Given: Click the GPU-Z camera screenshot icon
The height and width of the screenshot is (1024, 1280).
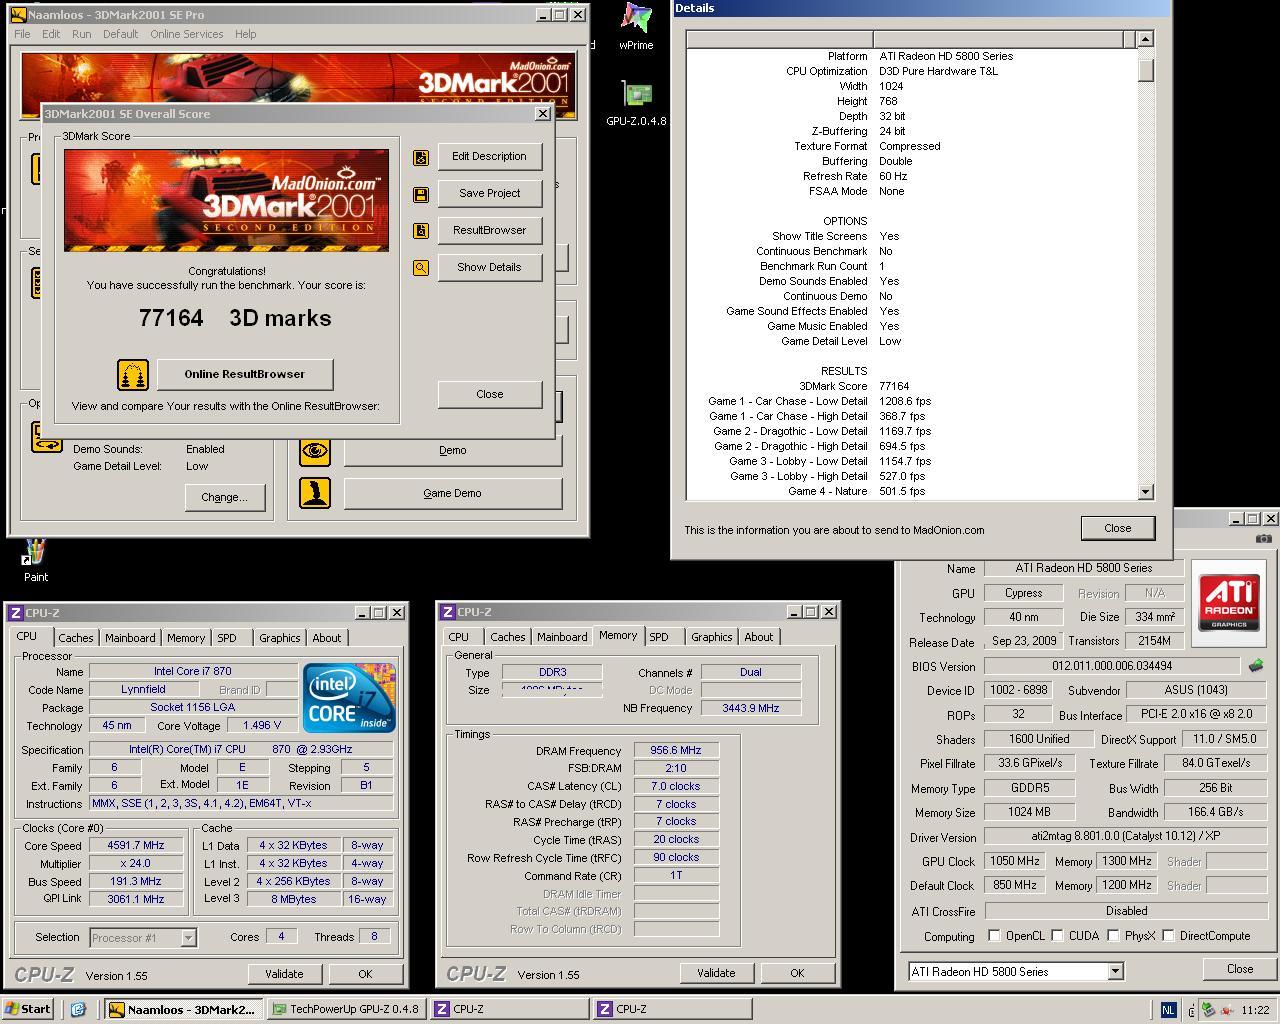Looking at the screenshot, I should coord(1264,538).
